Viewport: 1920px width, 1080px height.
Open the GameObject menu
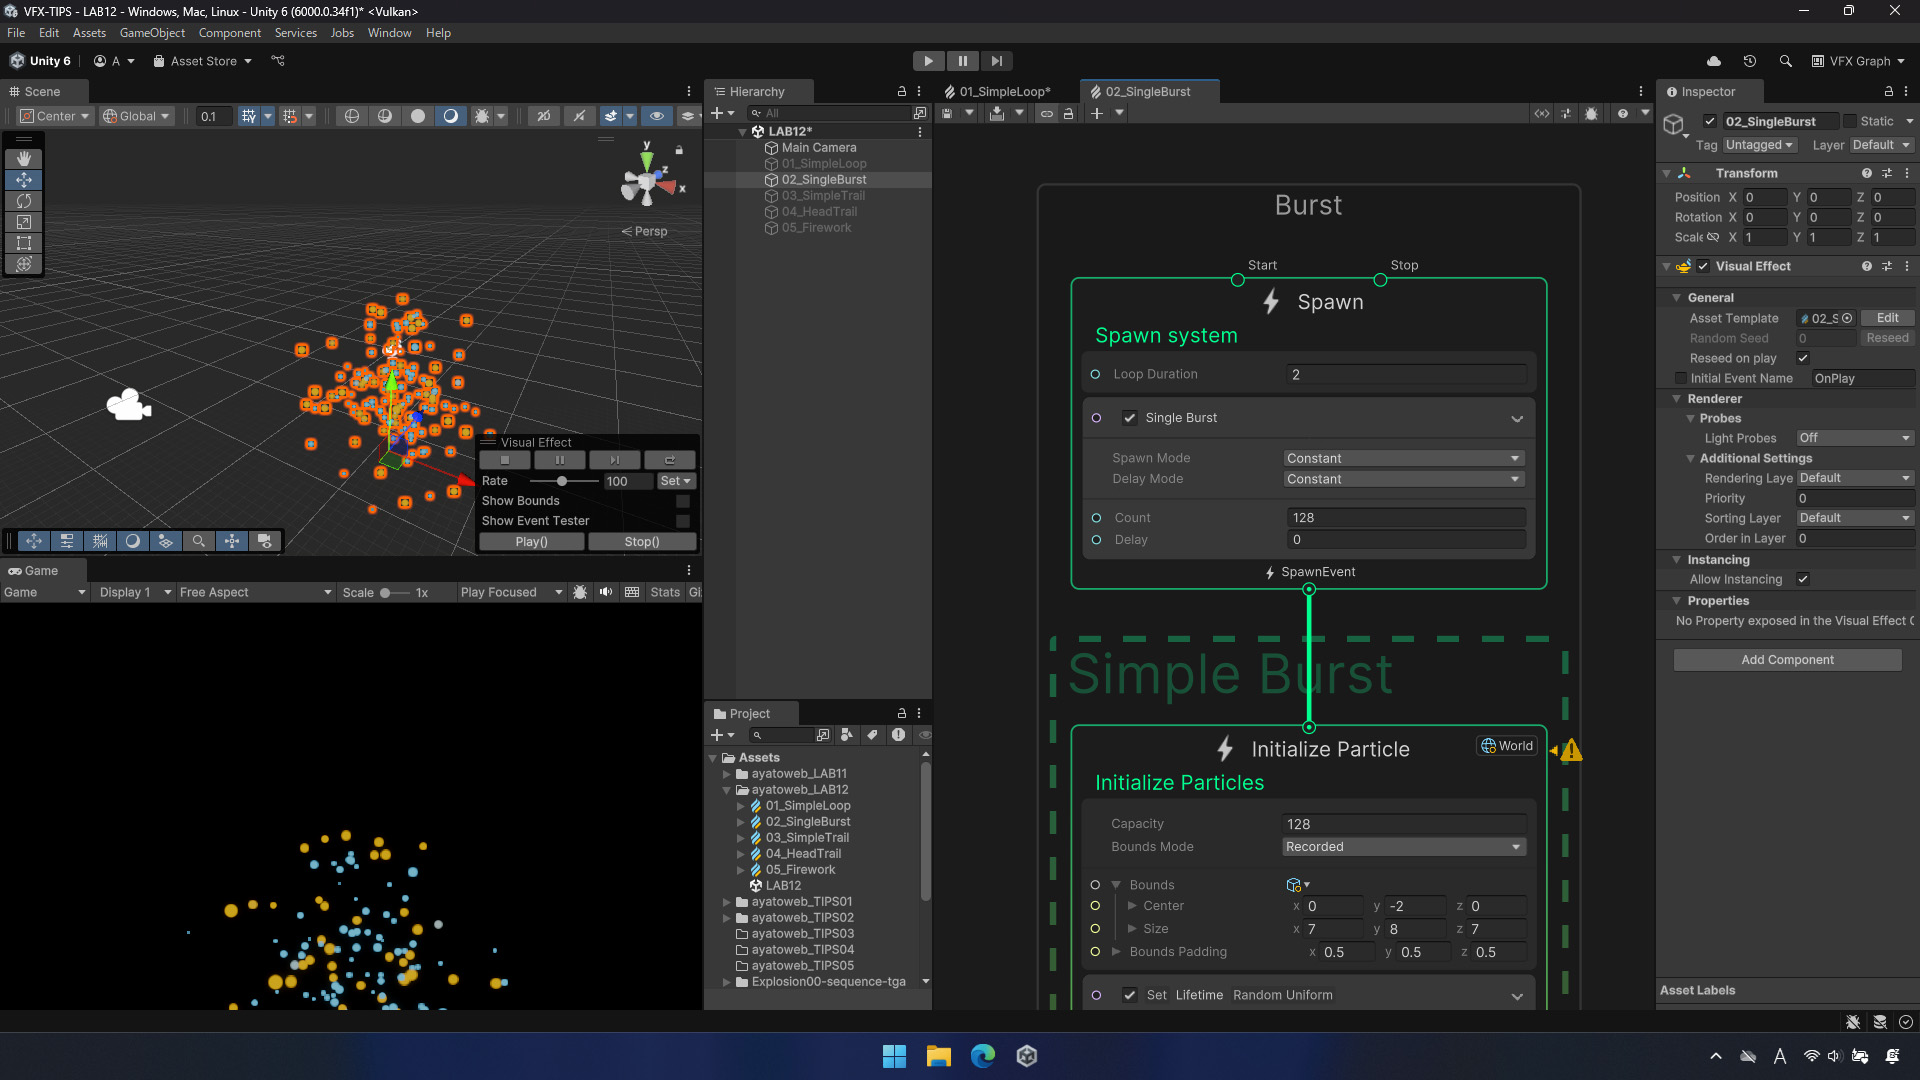tap(152, 33)
